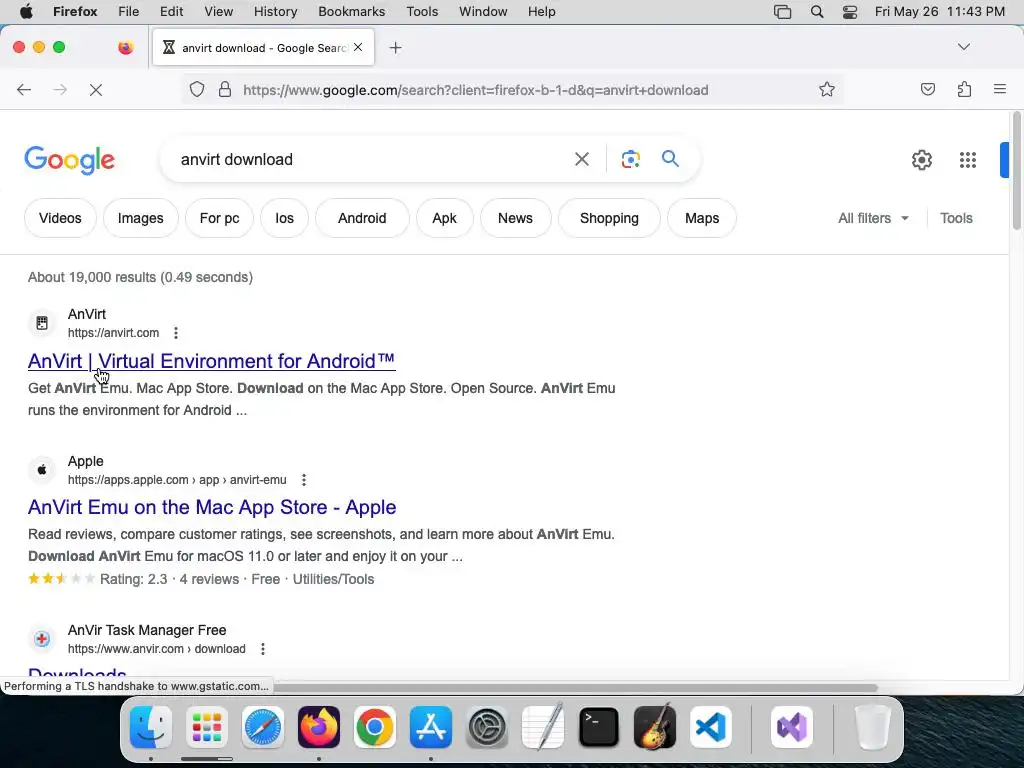Filter results by Images
Viewport: 1024px width, 768px height.
coord(140,218)
